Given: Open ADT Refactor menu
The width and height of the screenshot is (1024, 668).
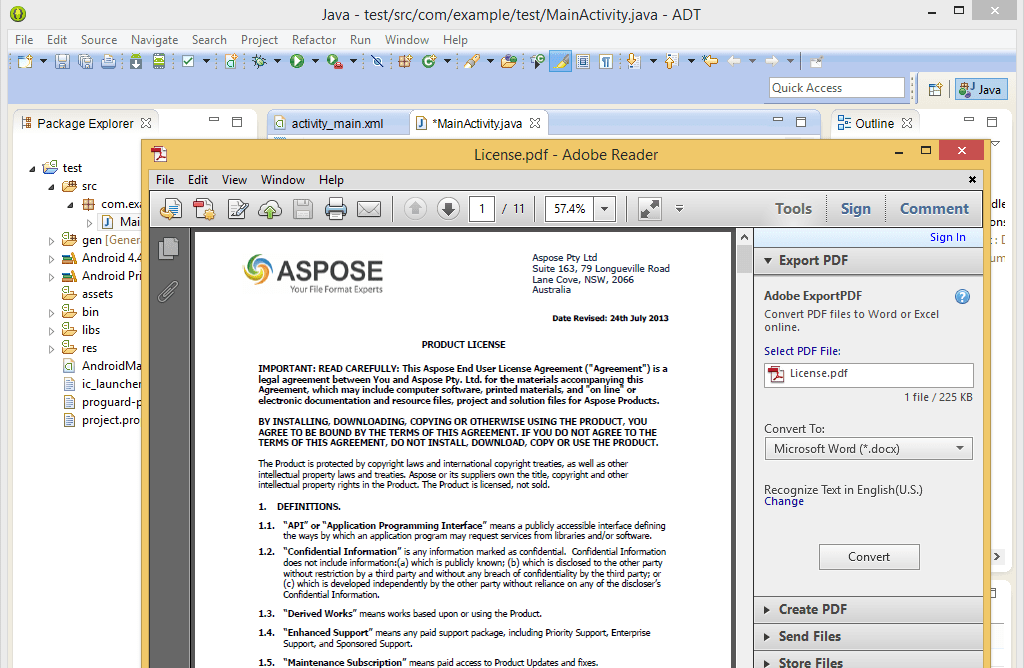Looking at the screenshot, I should [313, 40].
